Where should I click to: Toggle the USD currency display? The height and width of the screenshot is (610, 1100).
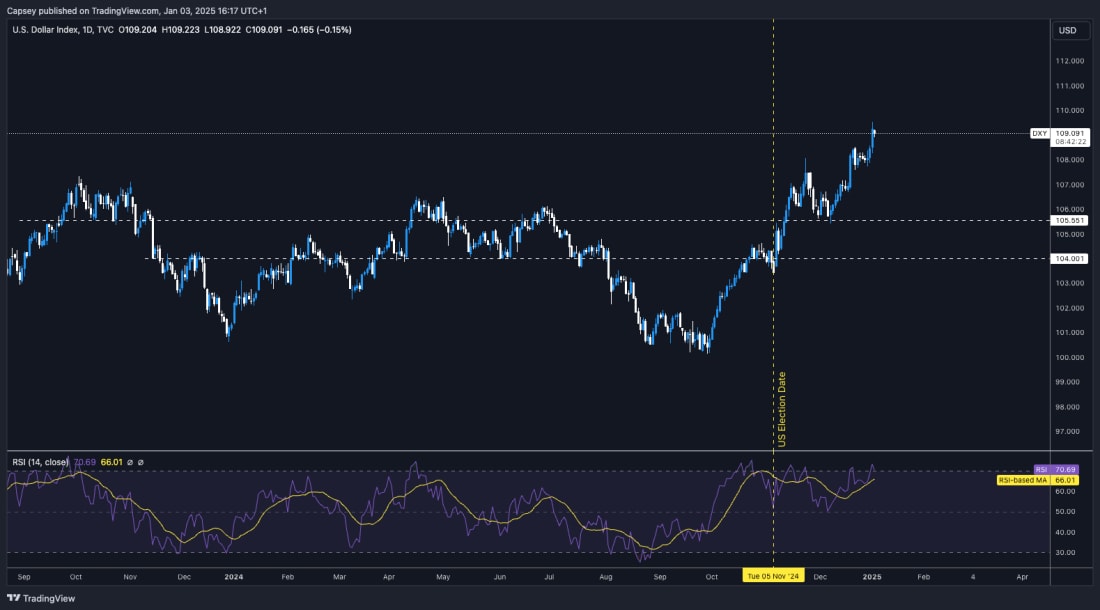point(1069,31)
